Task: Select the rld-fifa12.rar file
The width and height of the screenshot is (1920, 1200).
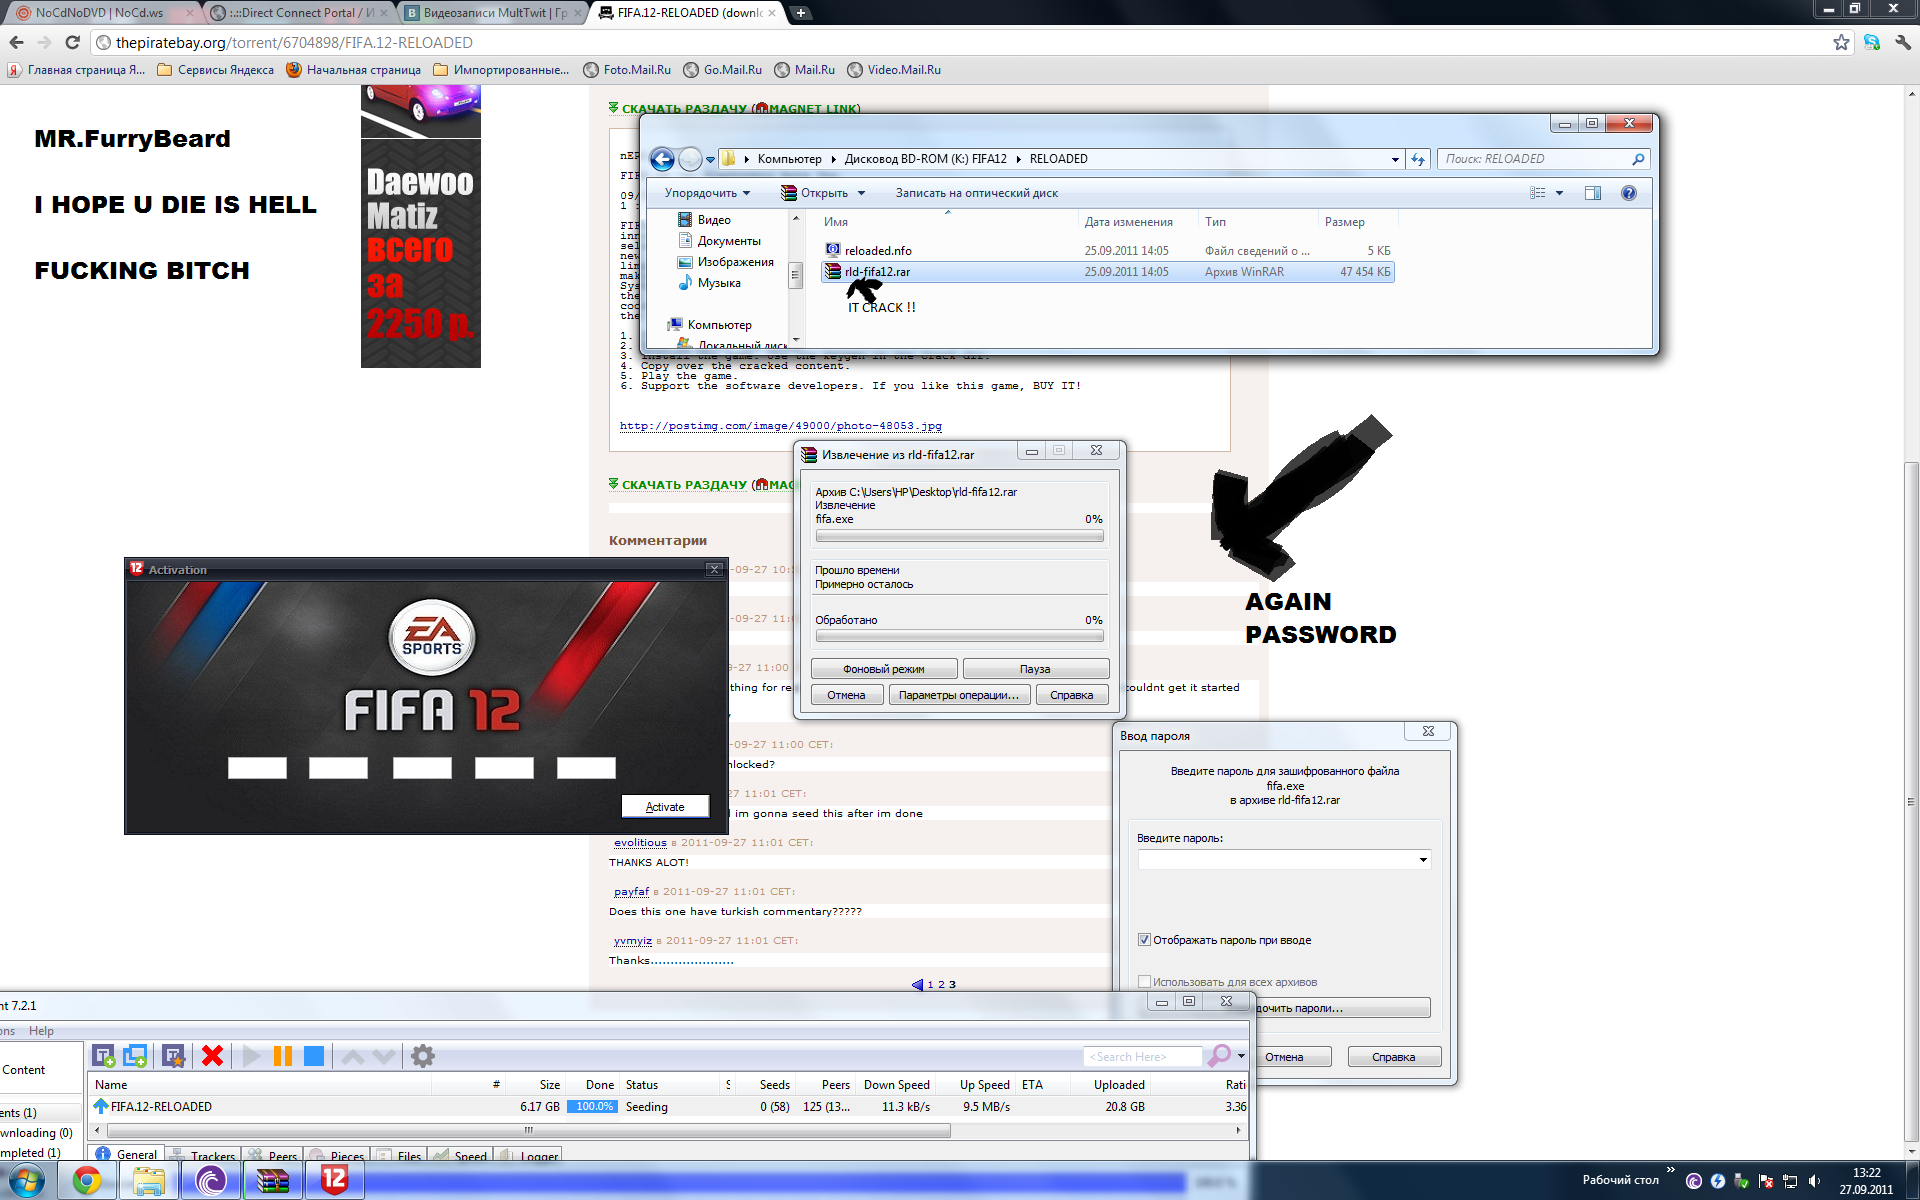Action: pos(1107,272)
